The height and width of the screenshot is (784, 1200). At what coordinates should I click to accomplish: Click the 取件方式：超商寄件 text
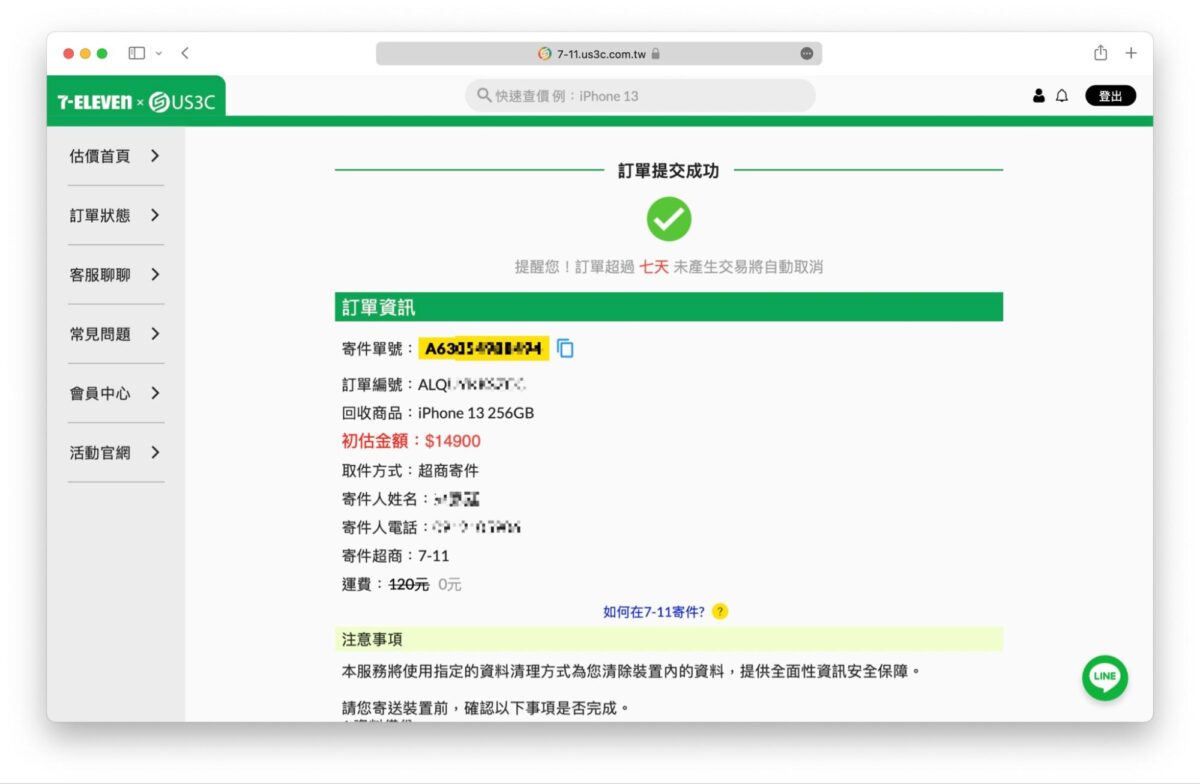click(x=410, y=470)
